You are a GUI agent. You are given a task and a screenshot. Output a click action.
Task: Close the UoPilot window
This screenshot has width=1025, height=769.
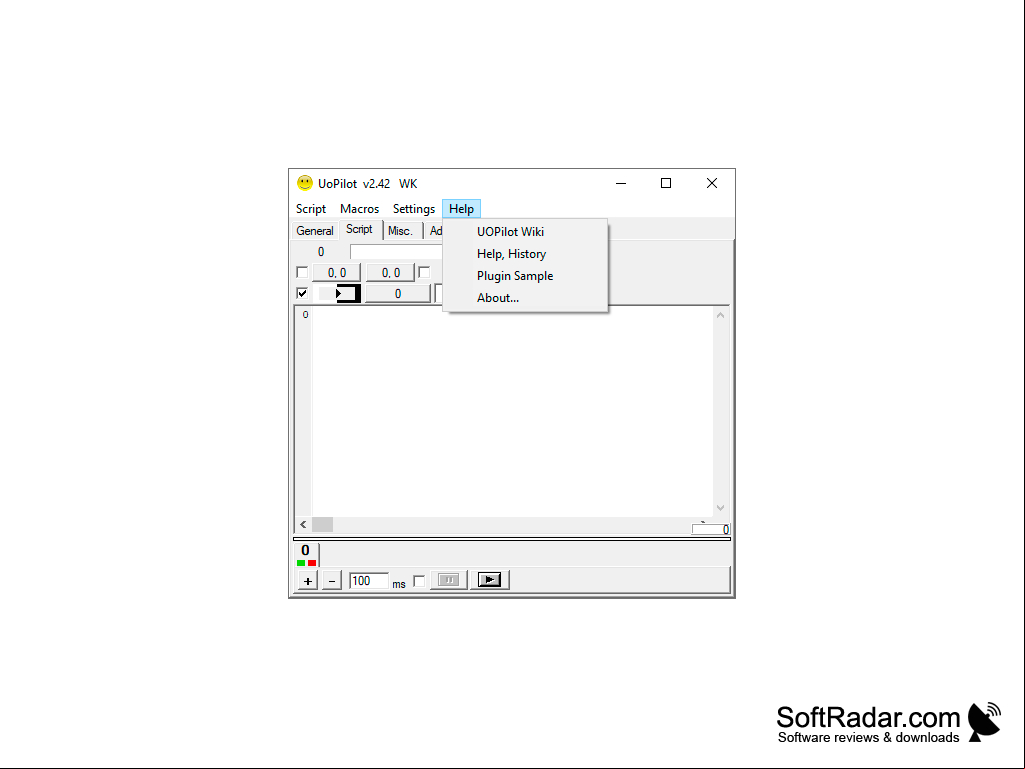point(712,183)
